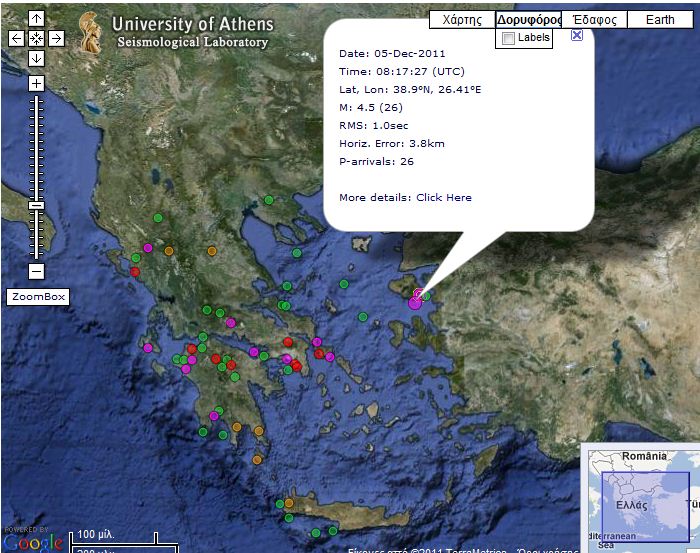Enable the Labels checkbox
The image size is (700, 553).
point(508,38)
